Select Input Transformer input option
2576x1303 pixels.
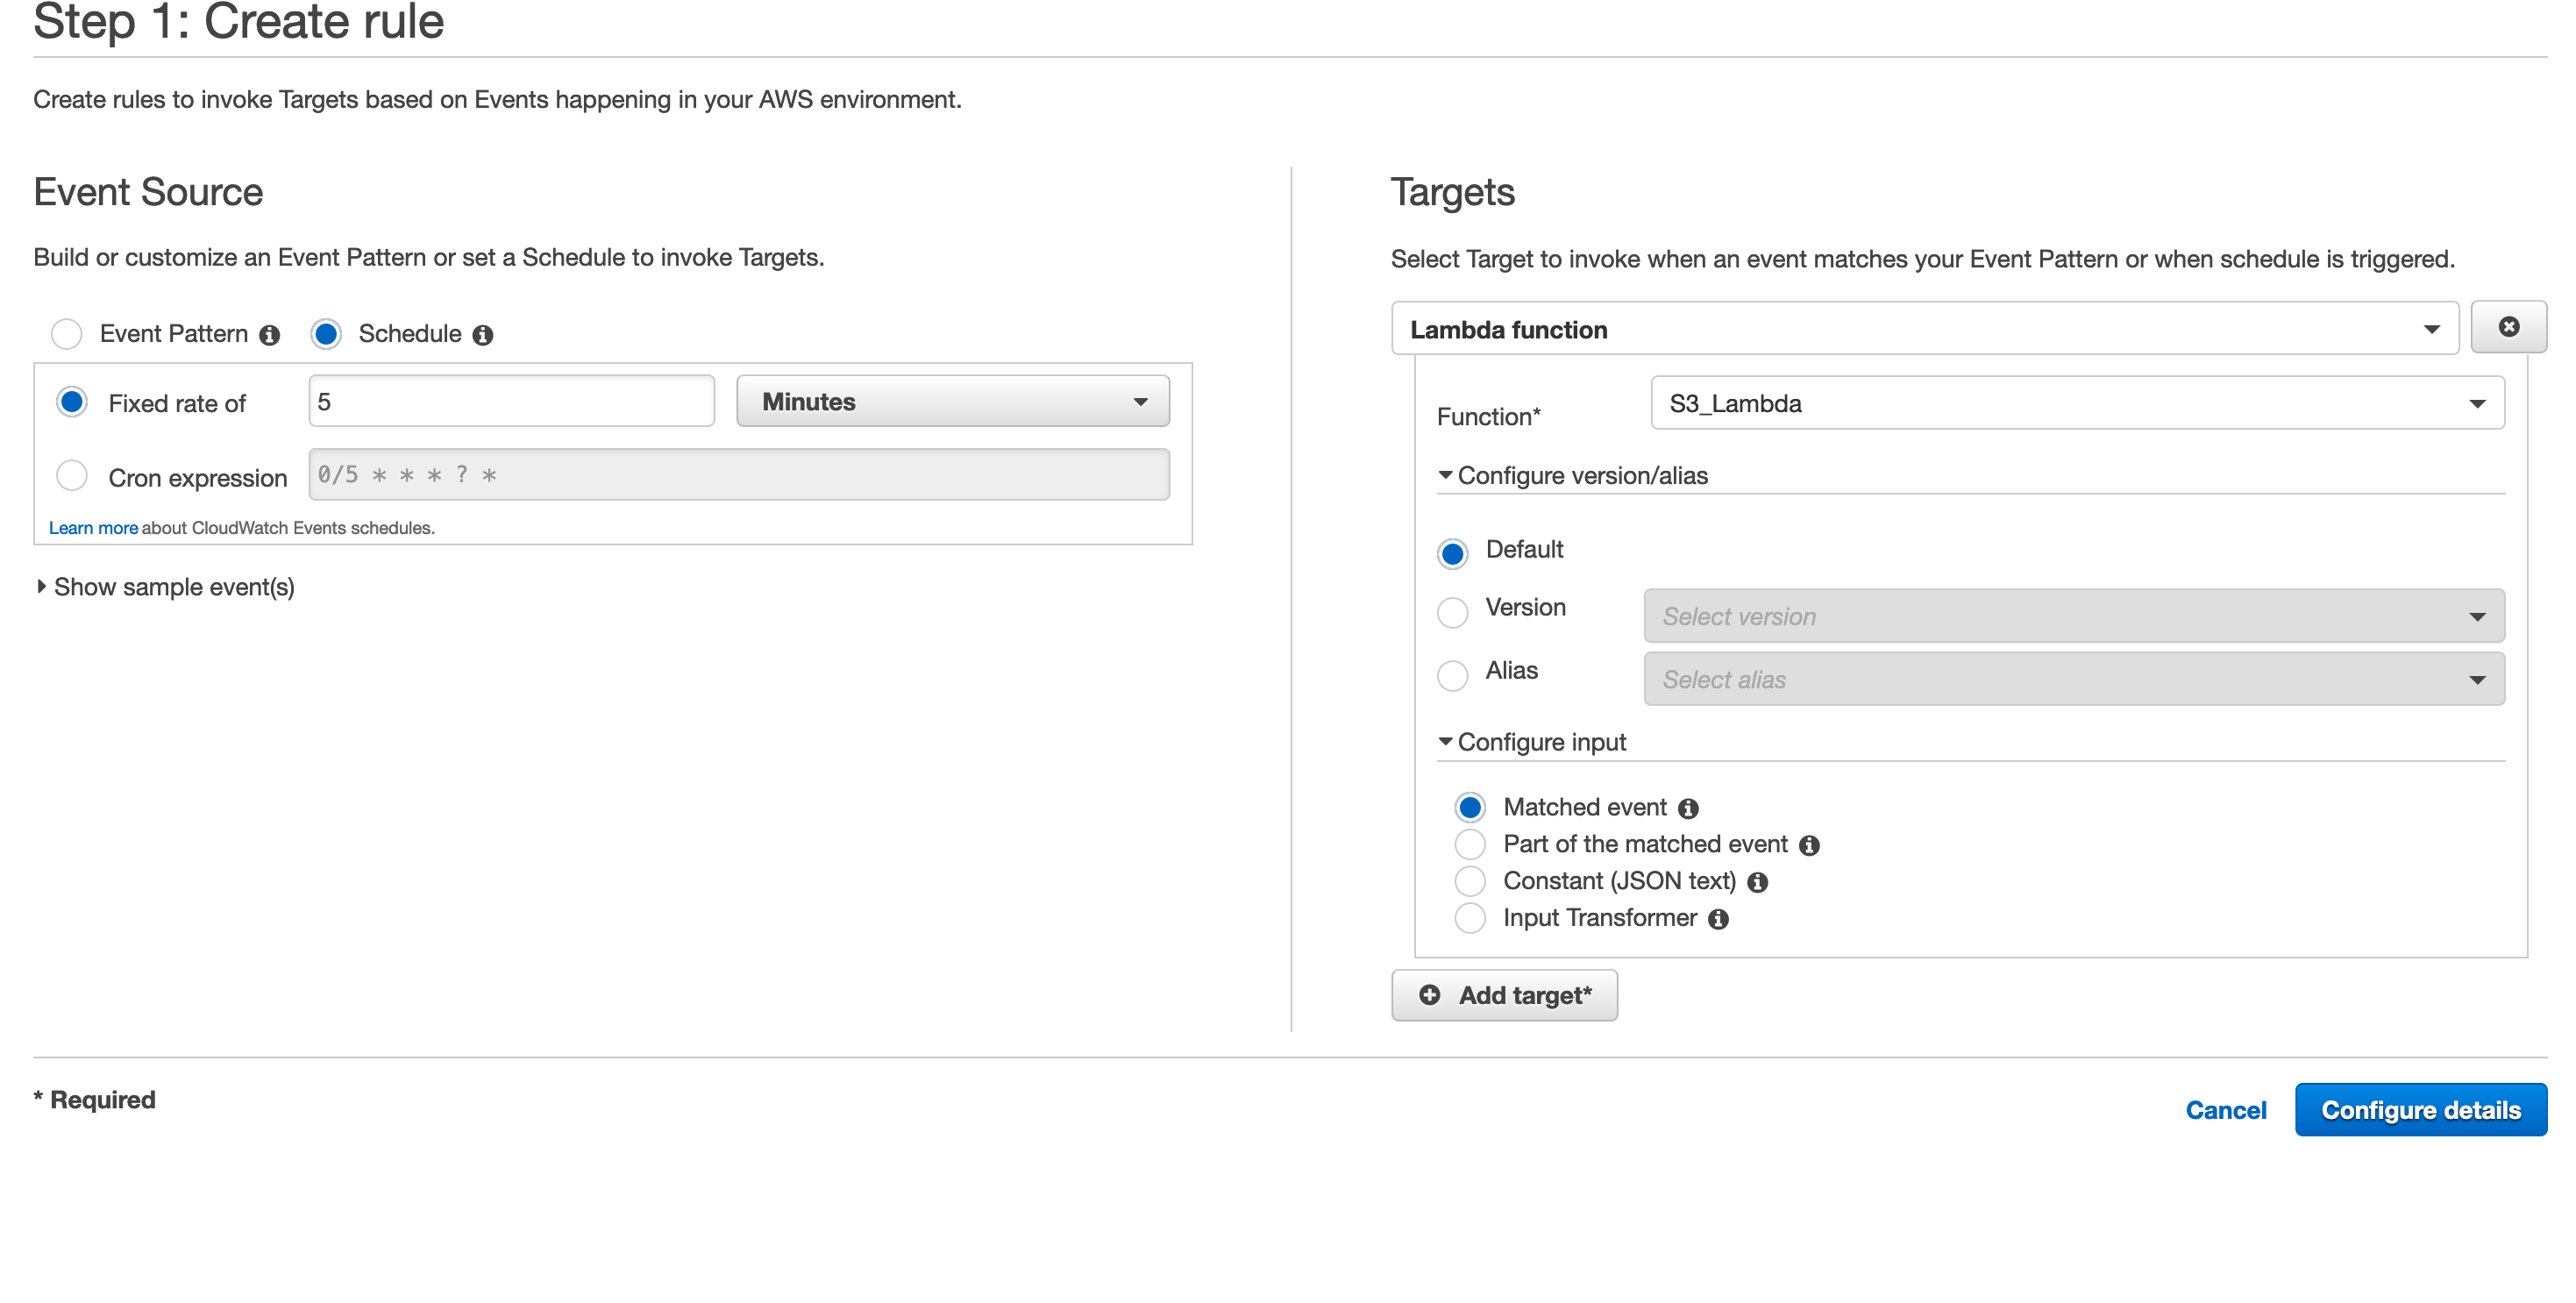(1470, 918)
